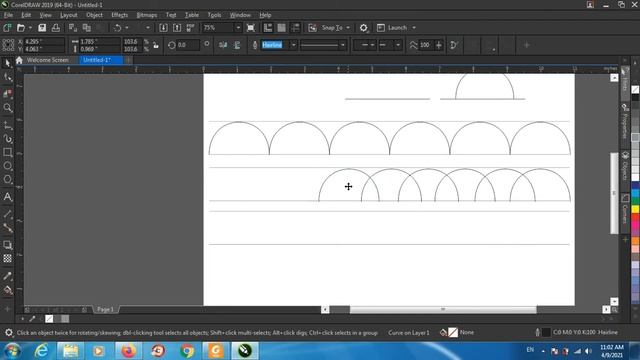Viewport: 640px width, 360px height.
Task: Switch to Welcome Screen tab
Action: coord(48,60)
